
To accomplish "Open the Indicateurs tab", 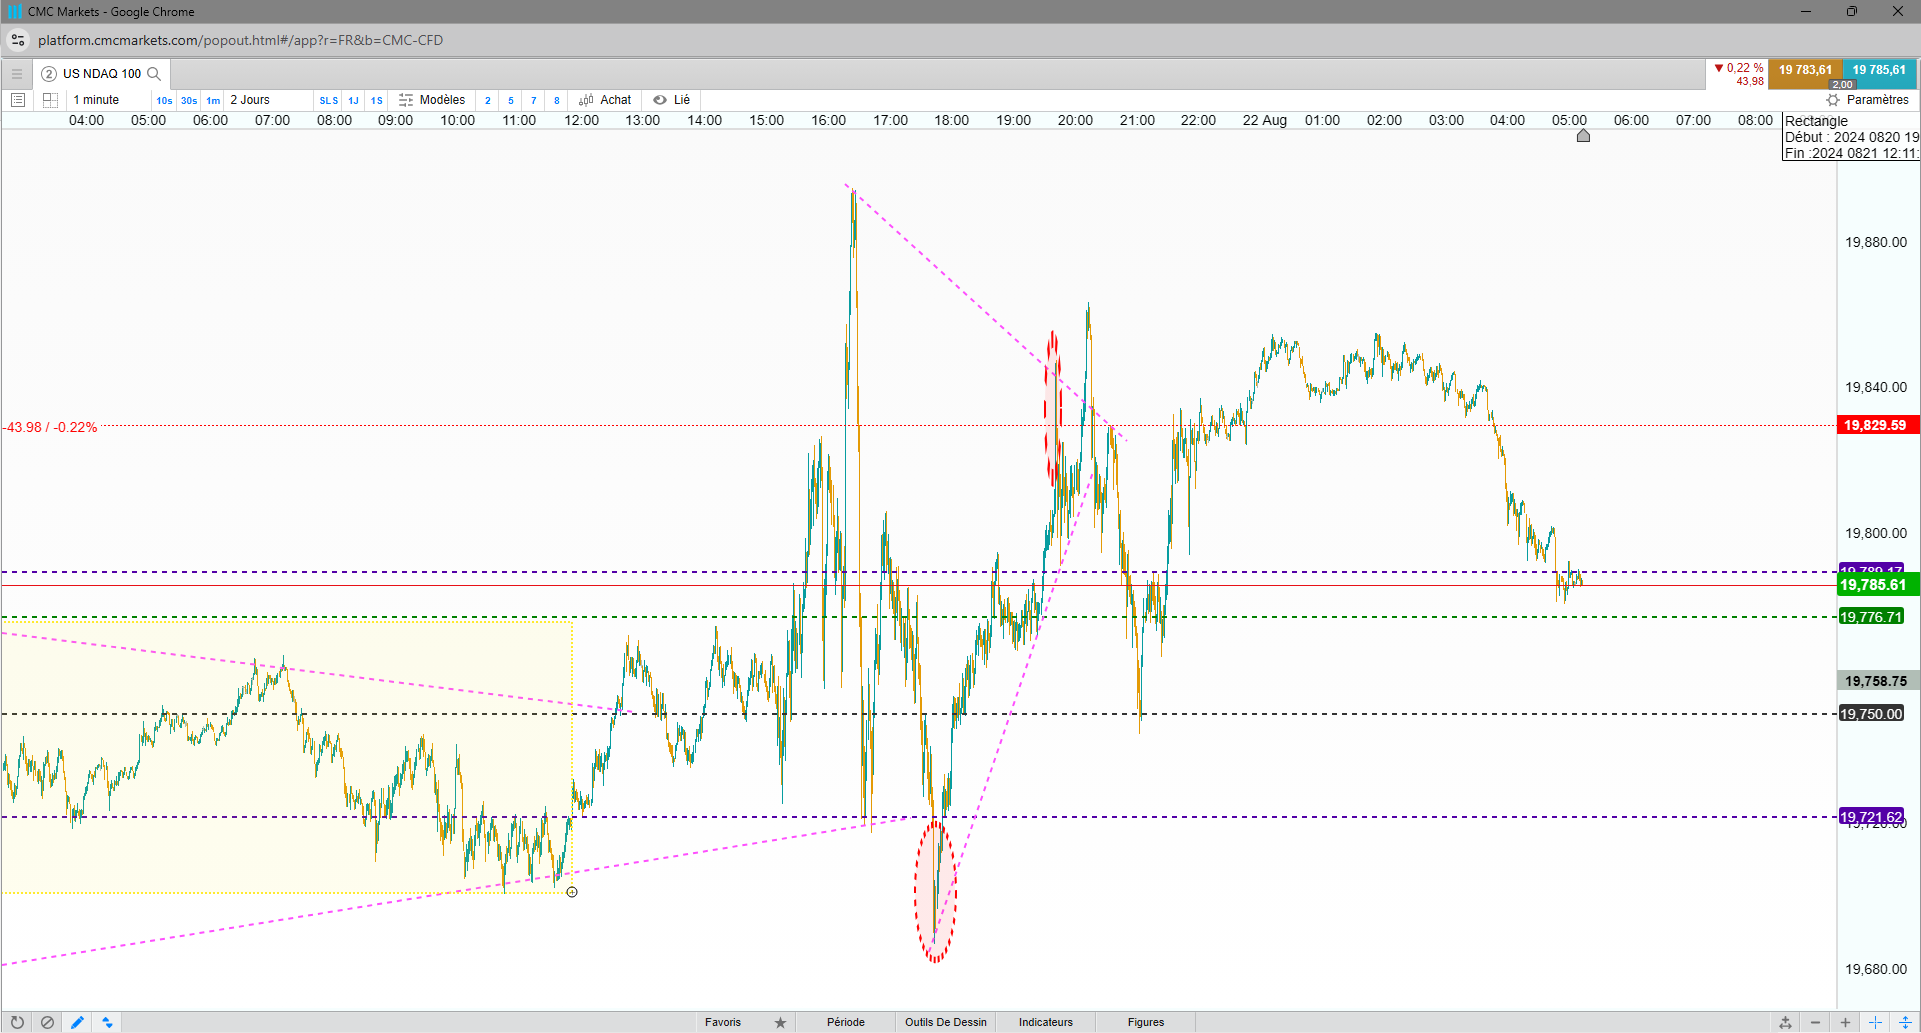I will click(1046, 1022).
